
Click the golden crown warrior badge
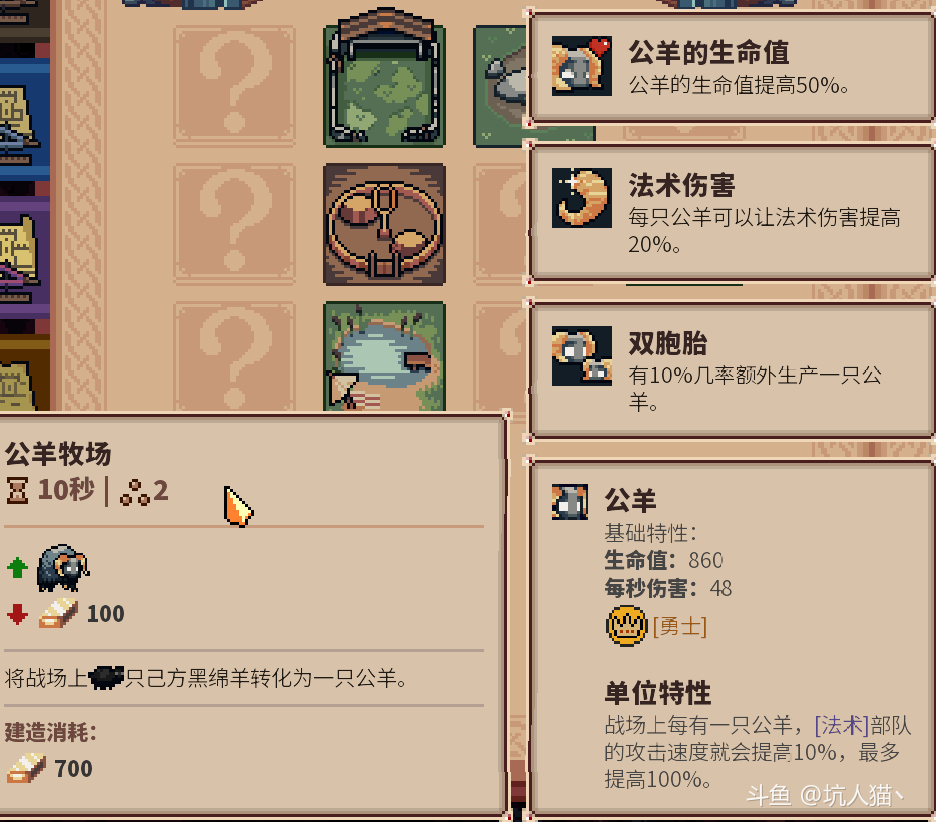(626, 626)
